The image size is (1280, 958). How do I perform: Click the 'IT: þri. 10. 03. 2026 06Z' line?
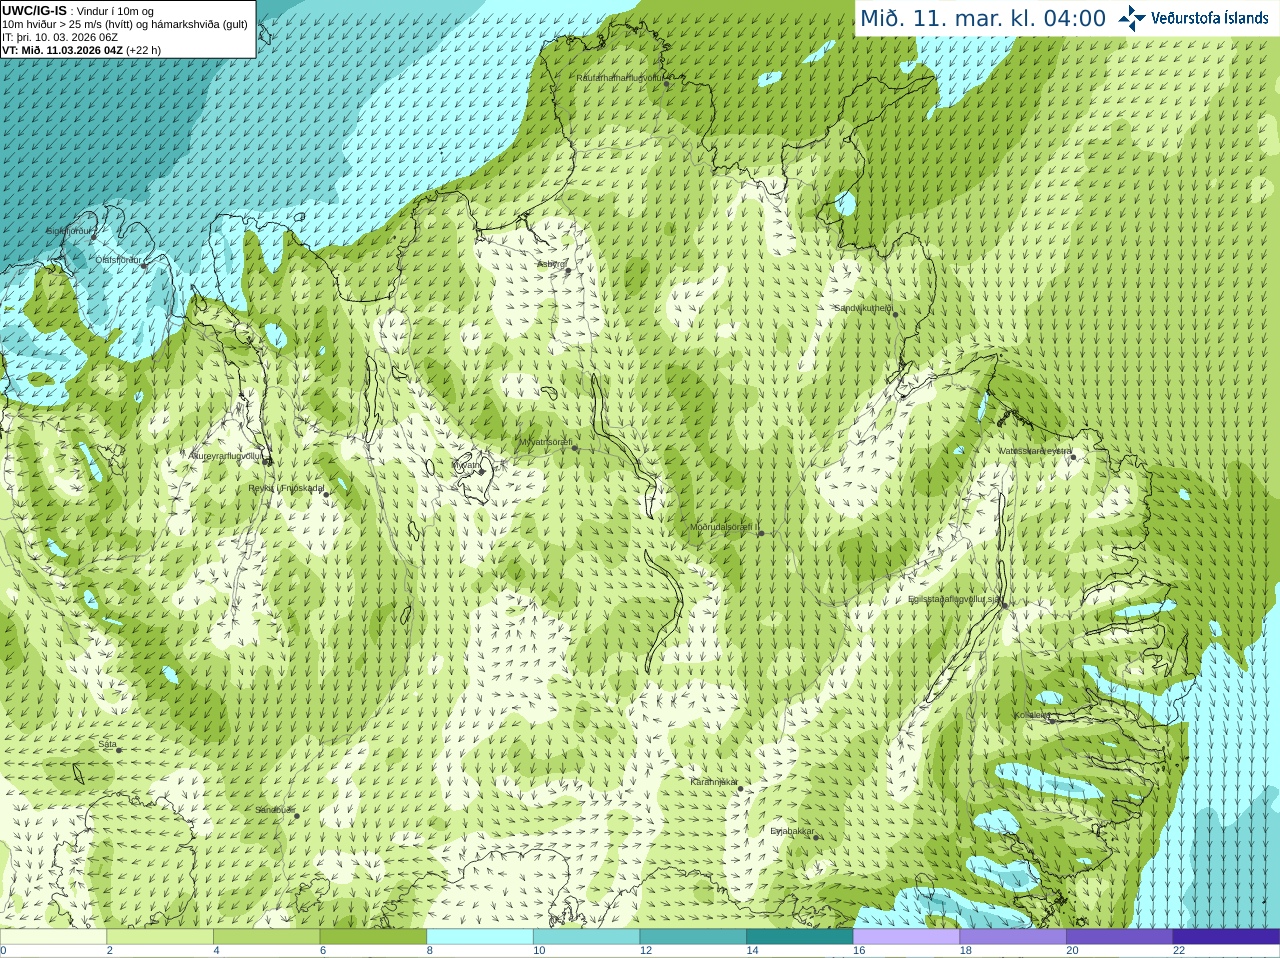[60, 37]
